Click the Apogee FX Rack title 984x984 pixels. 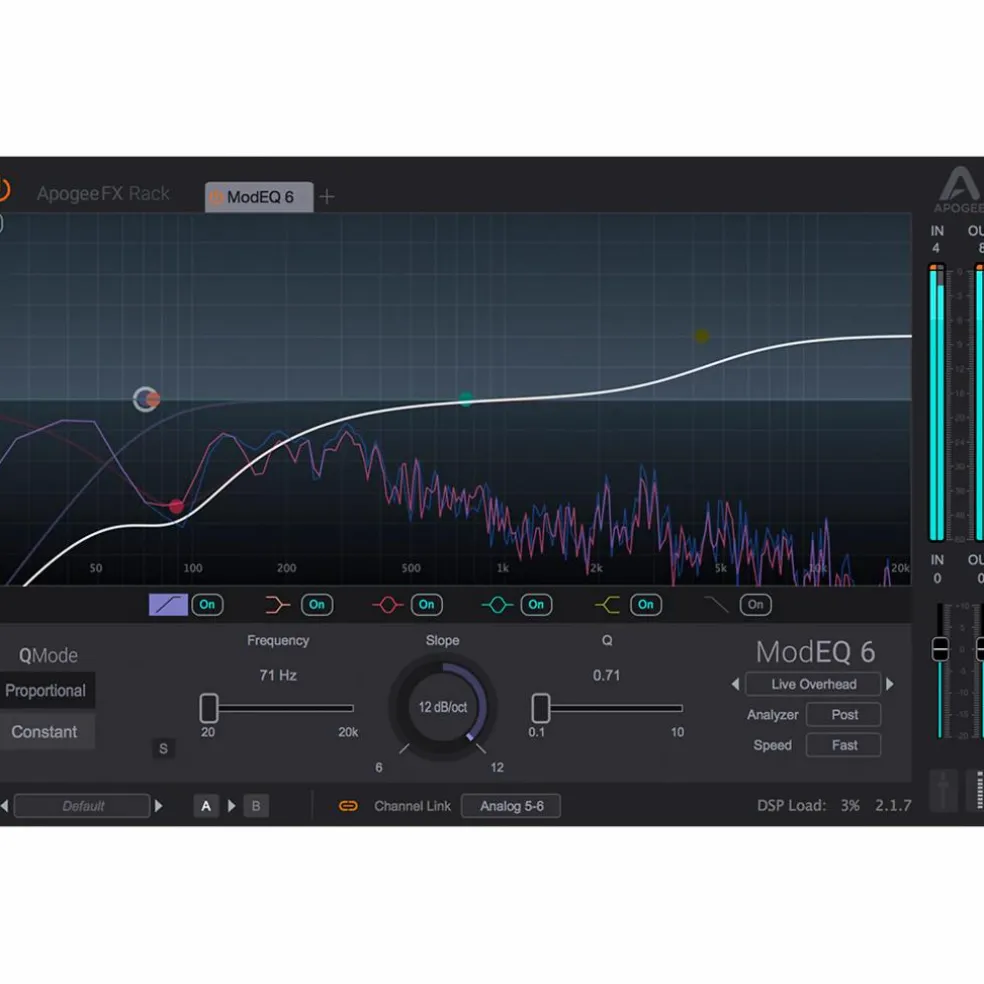[103, 193]
